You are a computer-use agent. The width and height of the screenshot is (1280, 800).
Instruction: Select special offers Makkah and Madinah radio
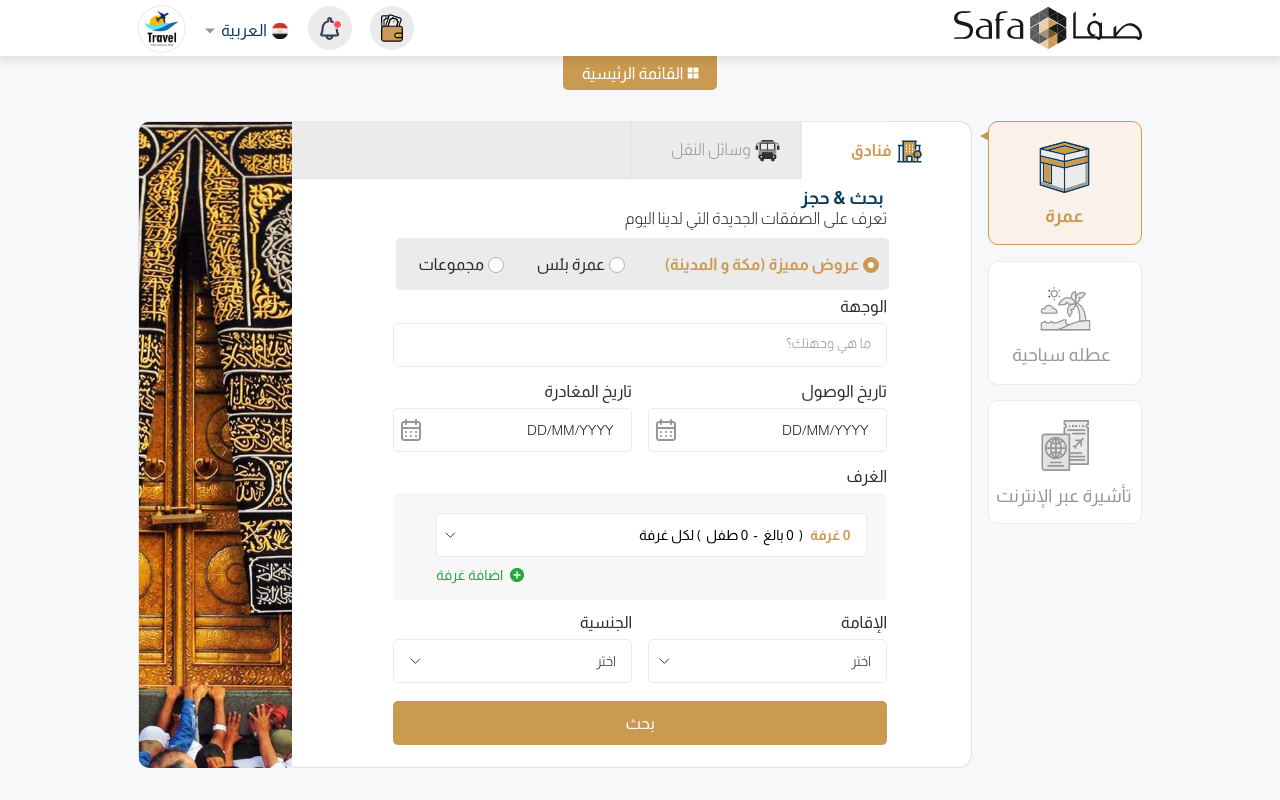871,265
